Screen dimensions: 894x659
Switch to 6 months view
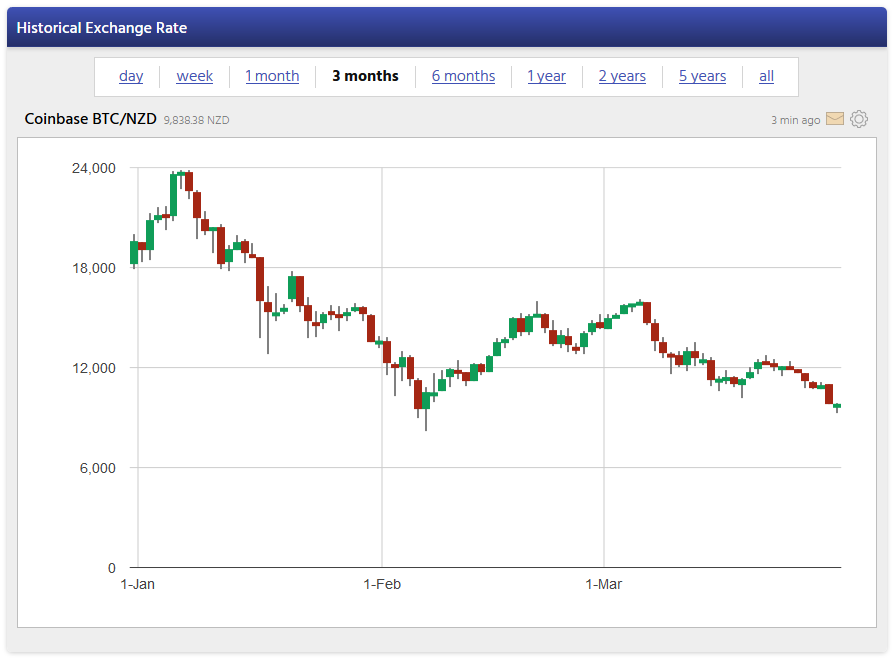tap(463, 76)
